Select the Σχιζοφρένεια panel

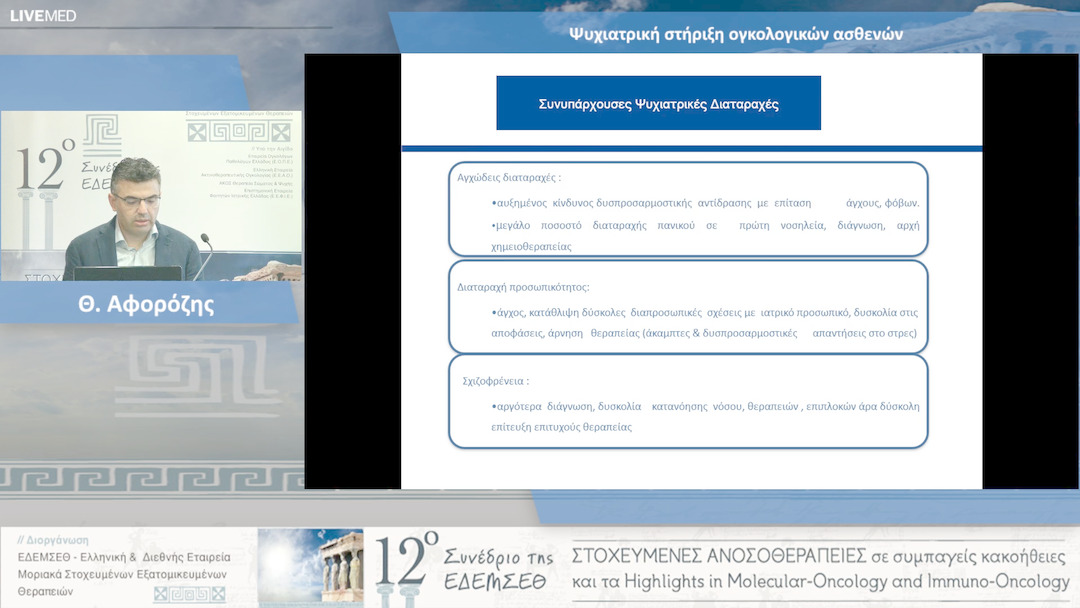[x=688, y=401]
